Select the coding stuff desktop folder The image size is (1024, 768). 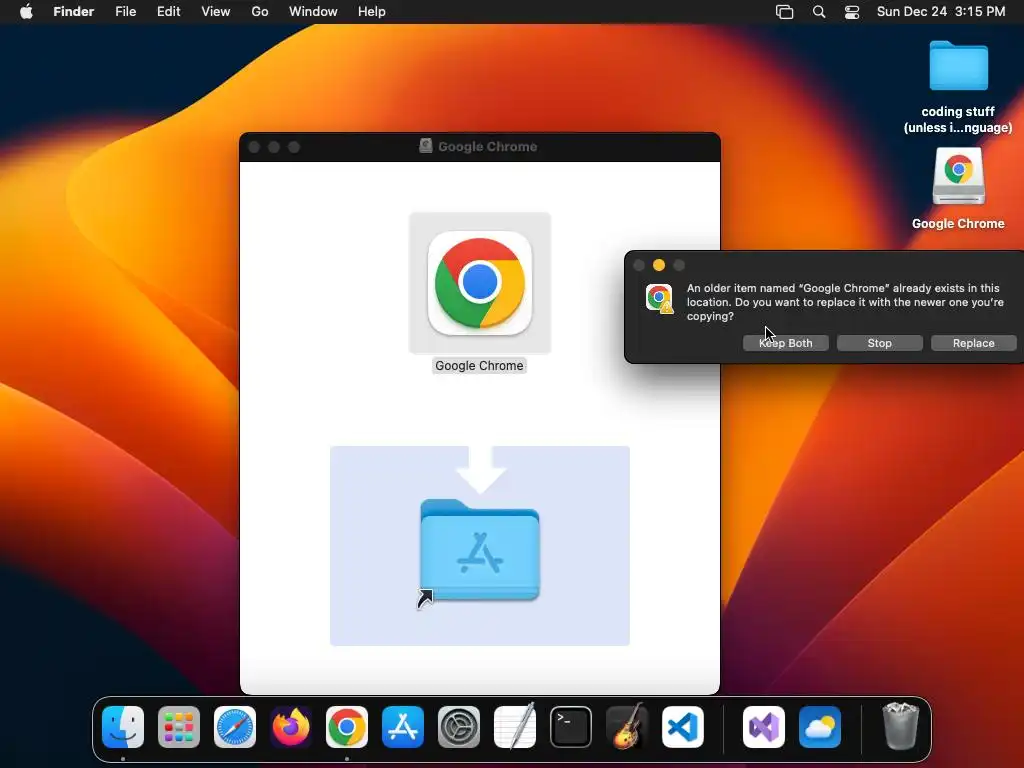pos(958,65)
